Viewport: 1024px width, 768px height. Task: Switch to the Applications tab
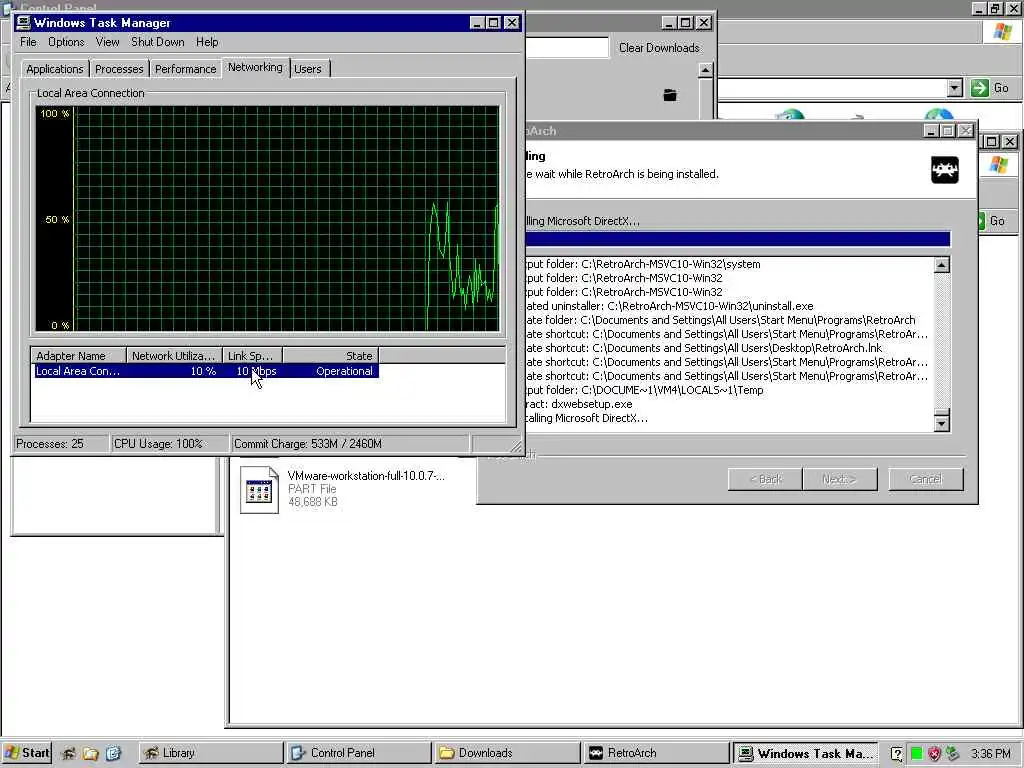click(54, 69)
